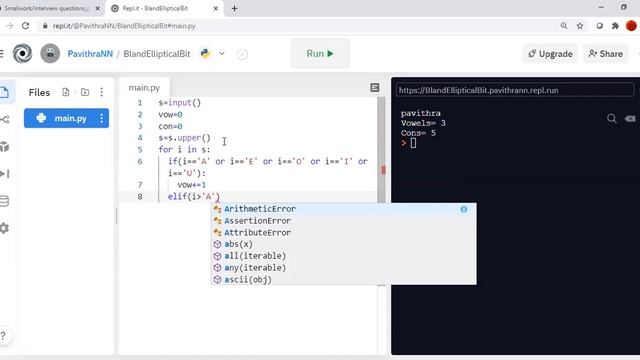Viewport: 640px width, 360px height.
Task: Click the 'Cons= 5' console output
Action: point(418,133)
